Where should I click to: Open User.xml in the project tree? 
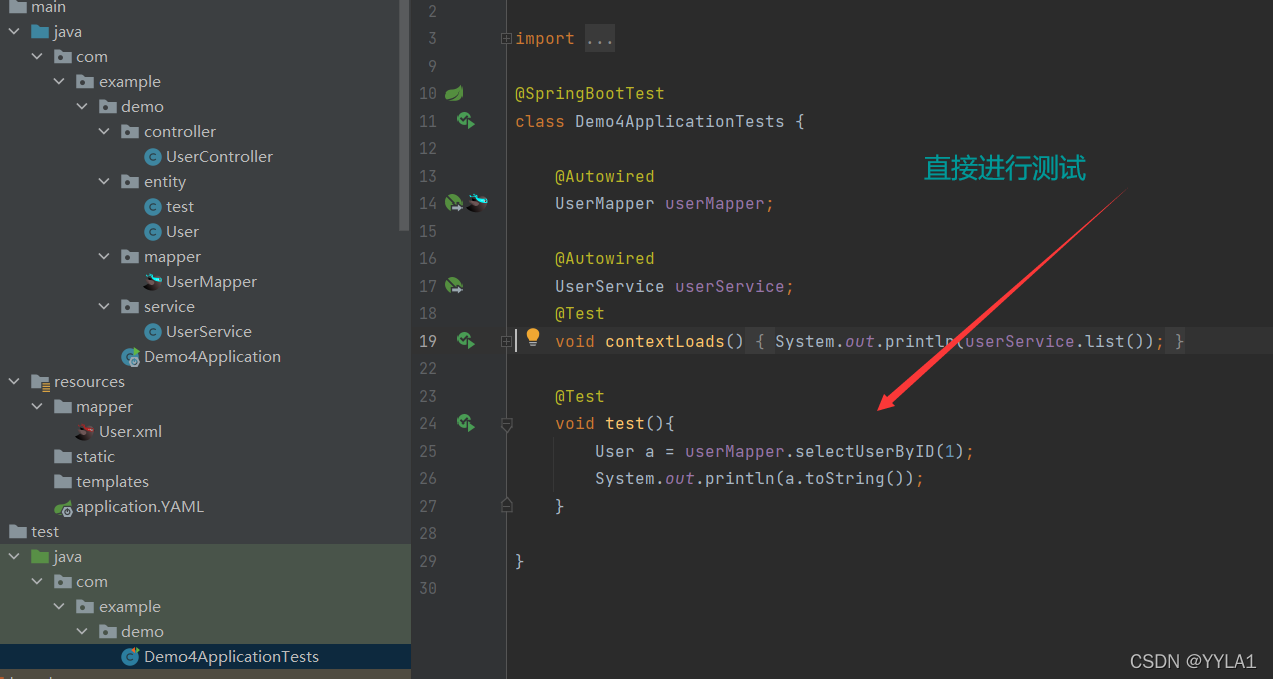[x=130, y=432]
